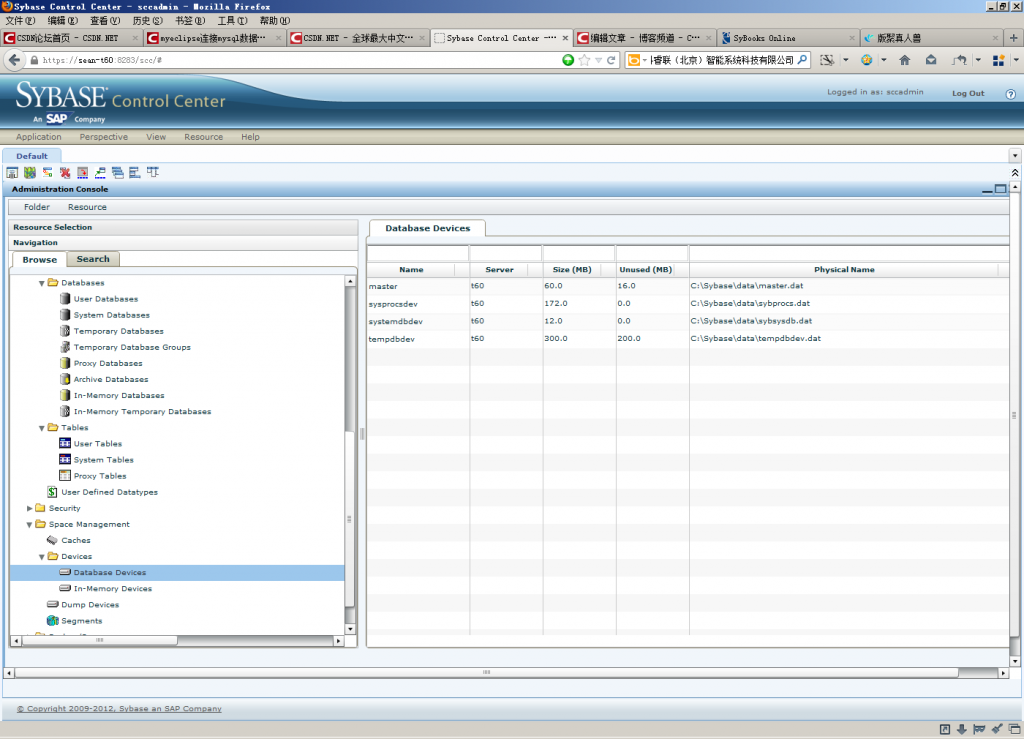This screenshot has height=739, width=1024.
Task: Select the Browse navigation tab
Action: (39, 260)
